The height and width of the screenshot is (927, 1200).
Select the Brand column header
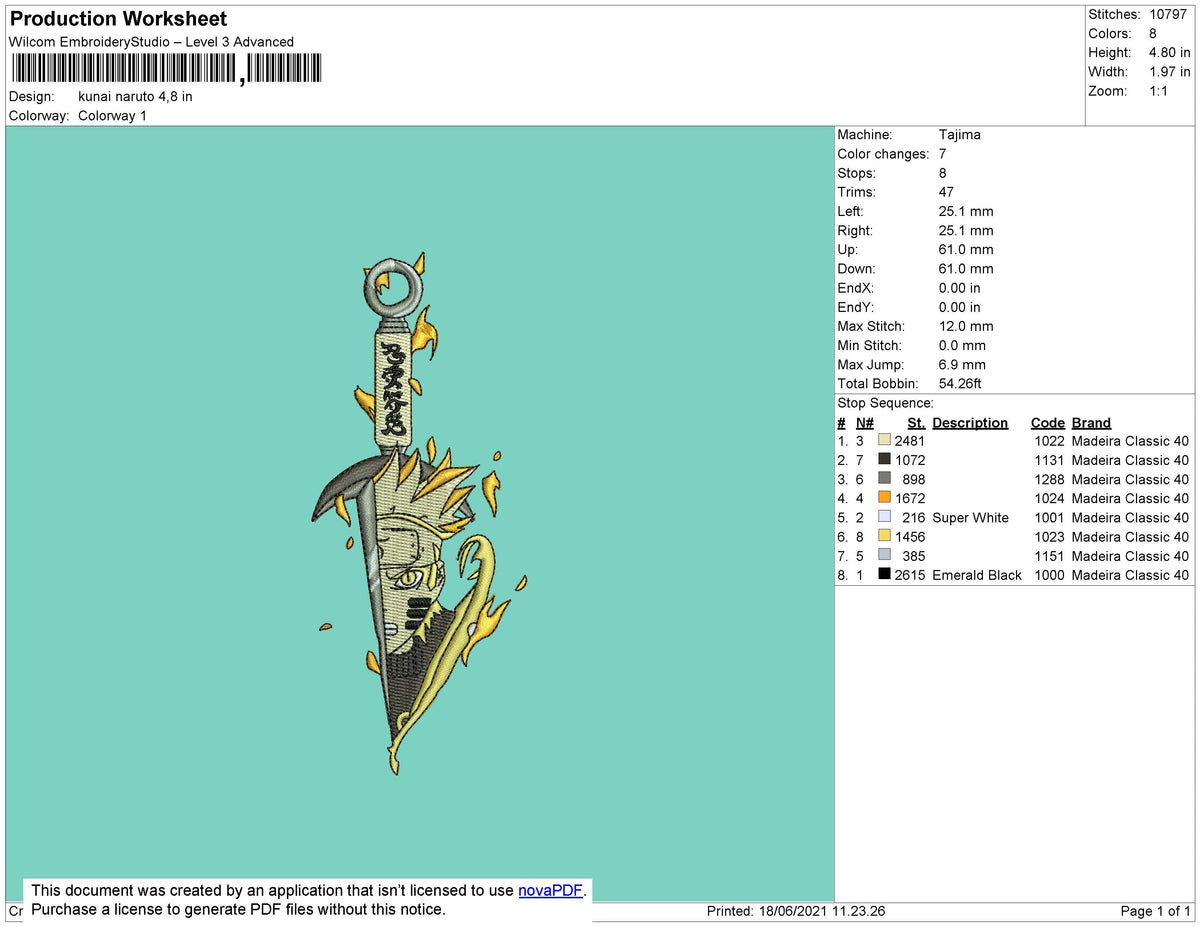pyautogui.click(x=1091, y=423)
